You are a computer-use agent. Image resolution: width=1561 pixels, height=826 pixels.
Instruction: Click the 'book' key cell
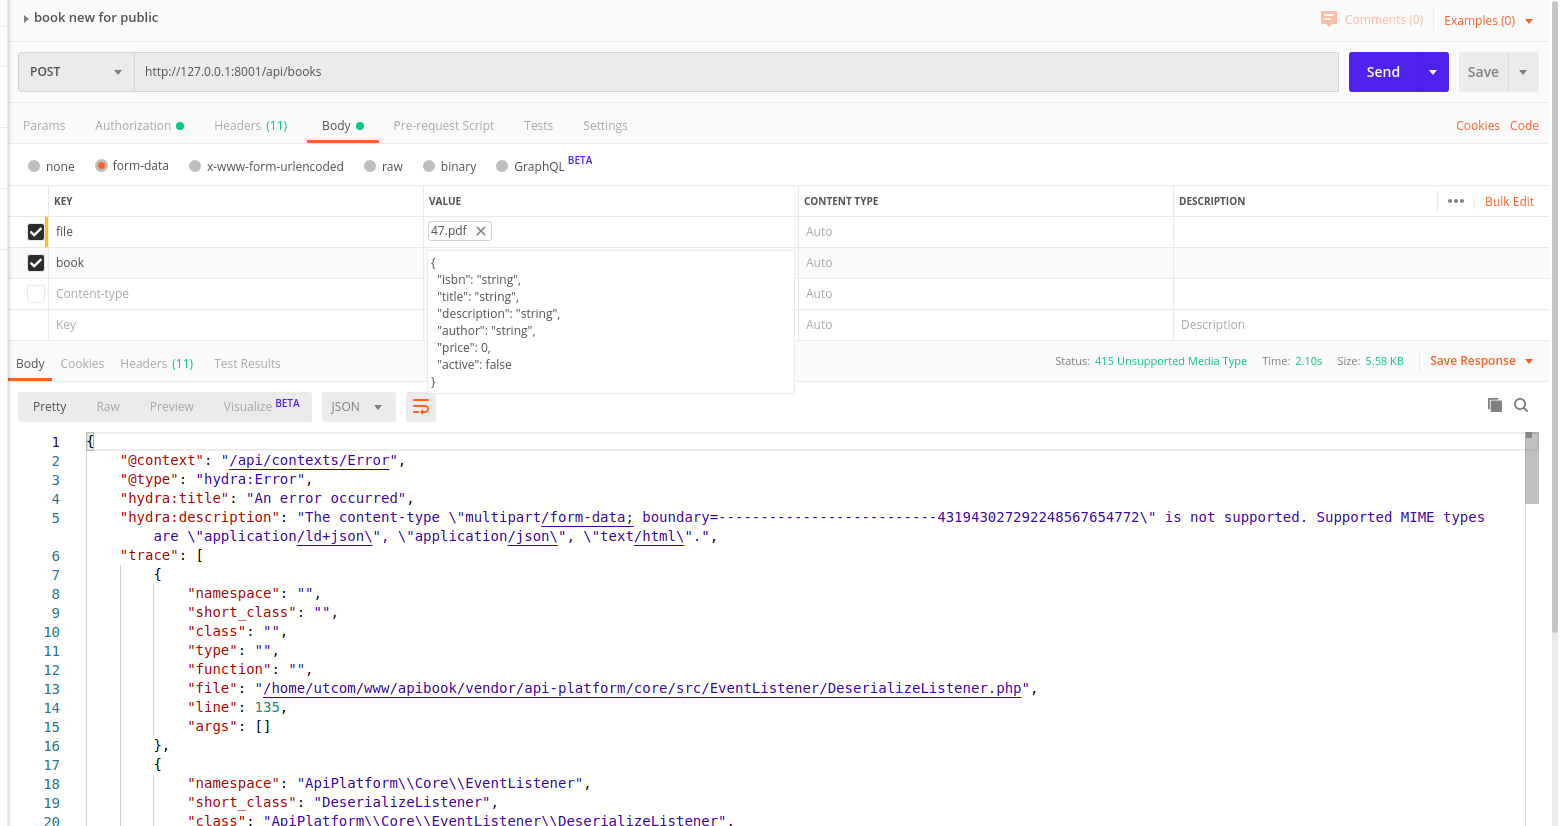pyautogui.click(x=236, y=263)
